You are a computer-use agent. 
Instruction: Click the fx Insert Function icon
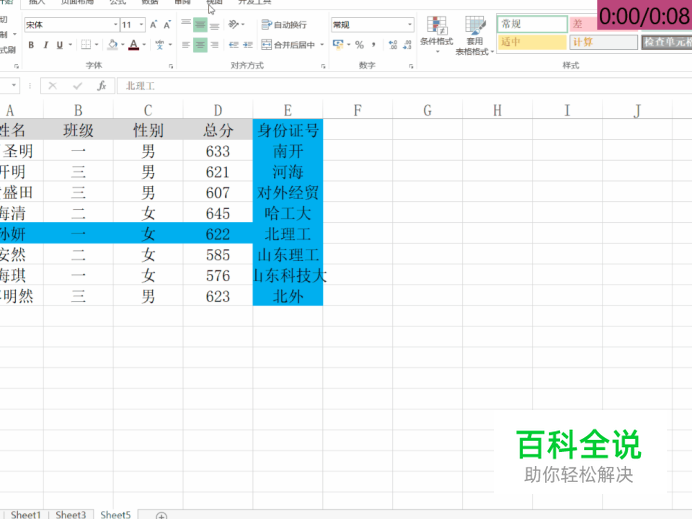(x=102, y=86)
